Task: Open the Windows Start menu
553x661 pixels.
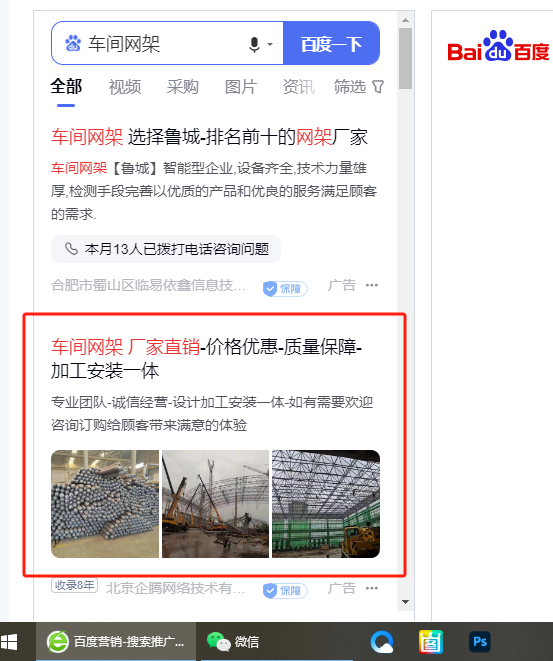Action: tap(9, 642)
